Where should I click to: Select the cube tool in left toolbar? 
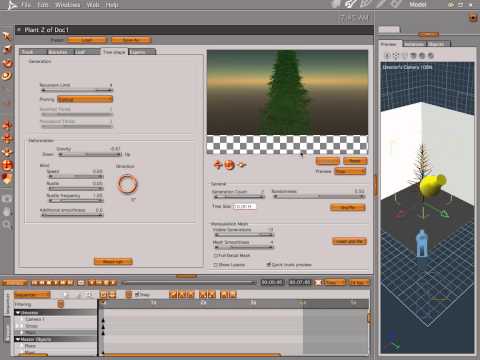pos(7,50)
